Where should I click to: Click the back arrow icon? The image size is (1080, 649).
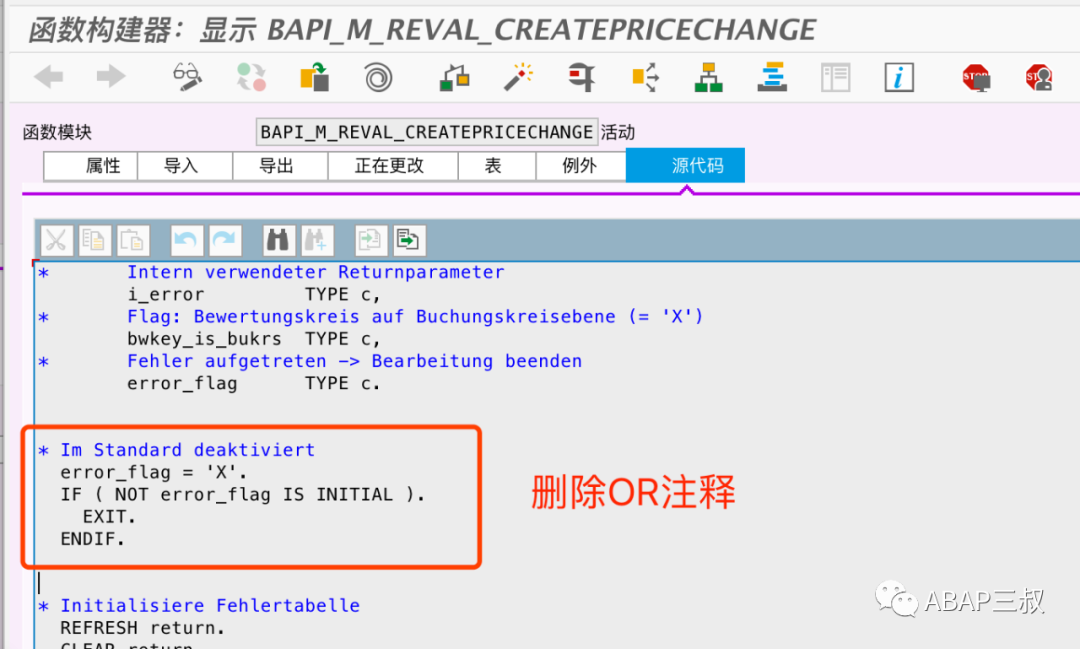[49, 76]
